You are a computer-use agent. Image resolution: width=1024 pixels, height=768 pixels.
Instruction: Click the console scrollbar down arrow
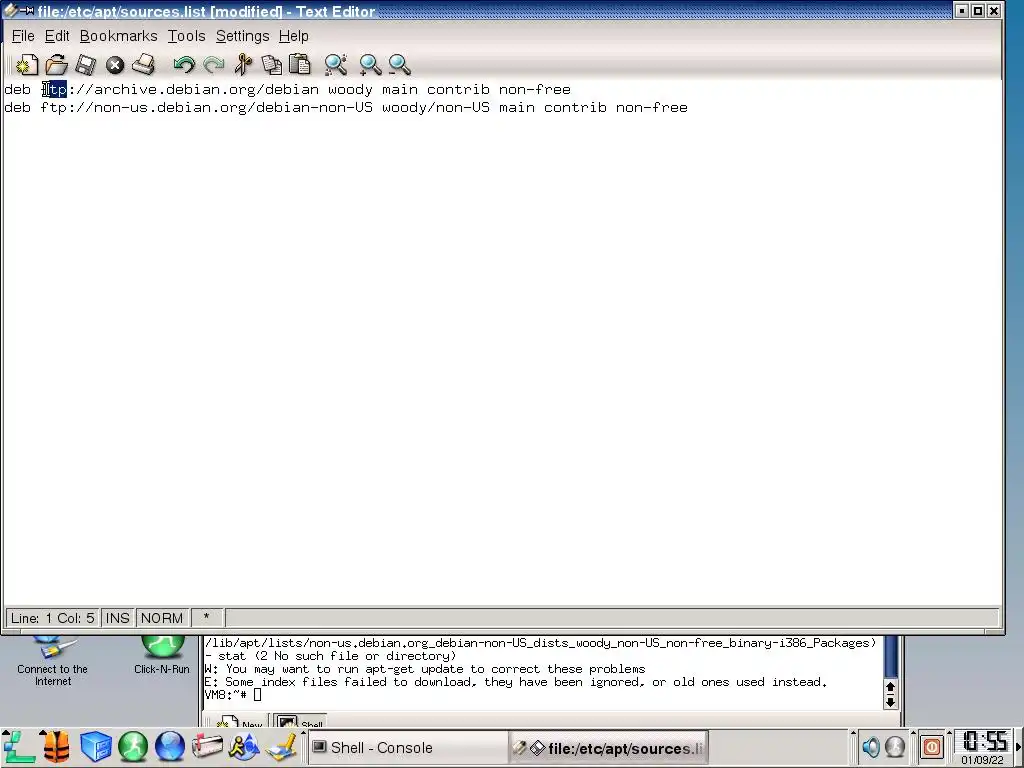coord(890,701)
